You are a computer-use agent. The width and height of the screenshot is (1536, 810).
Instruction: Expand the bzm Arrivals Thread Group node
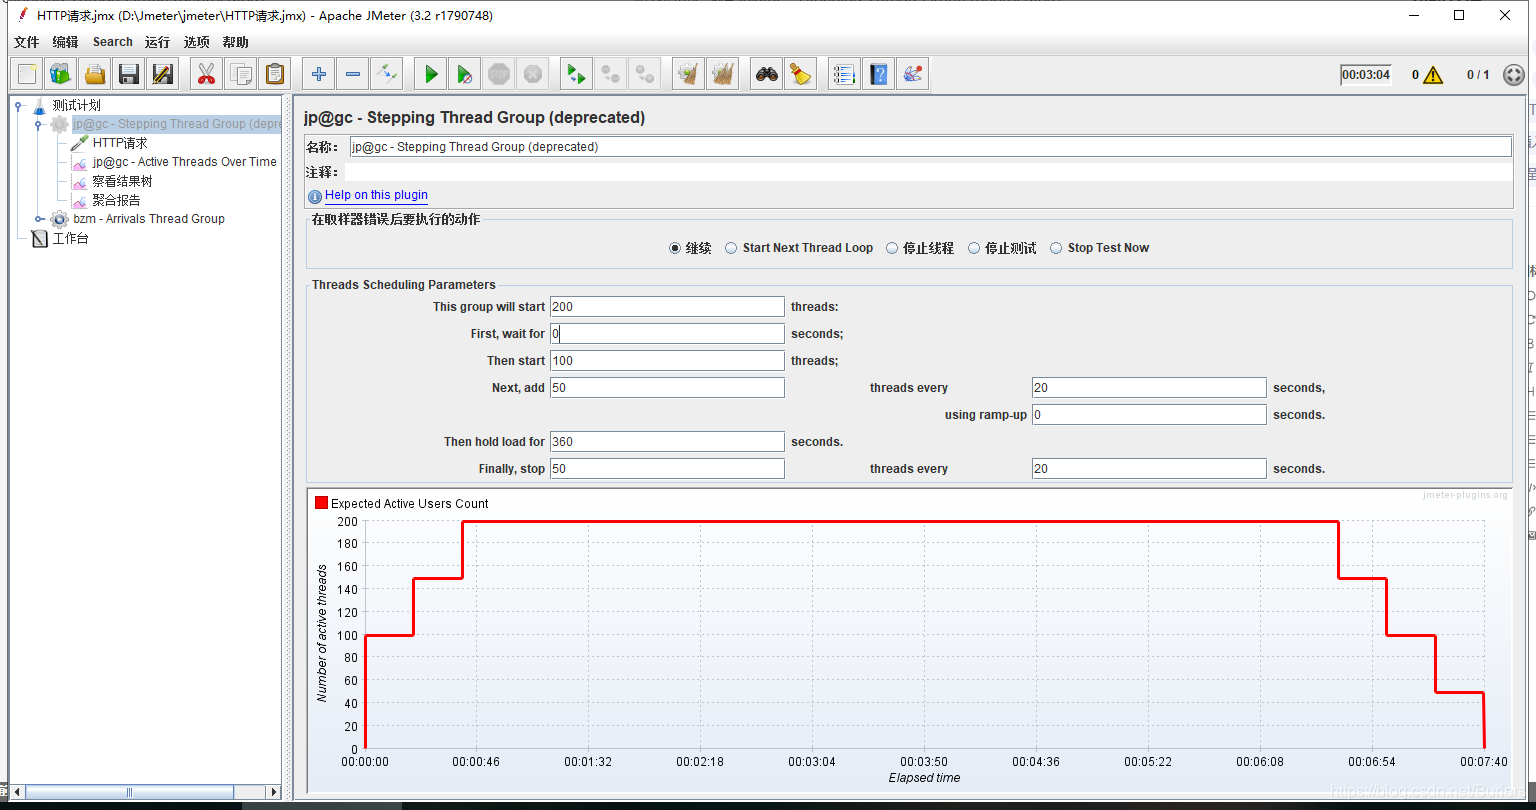39,219
